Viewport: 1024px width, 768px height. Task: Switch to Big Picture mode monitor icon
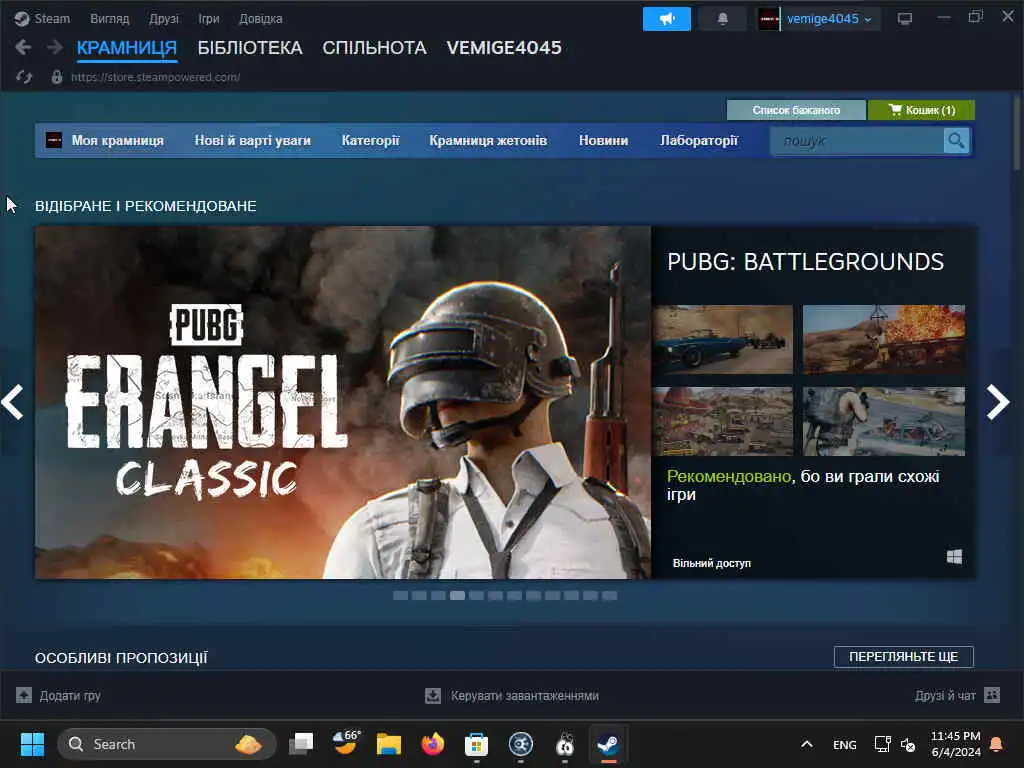coord(904,19)
